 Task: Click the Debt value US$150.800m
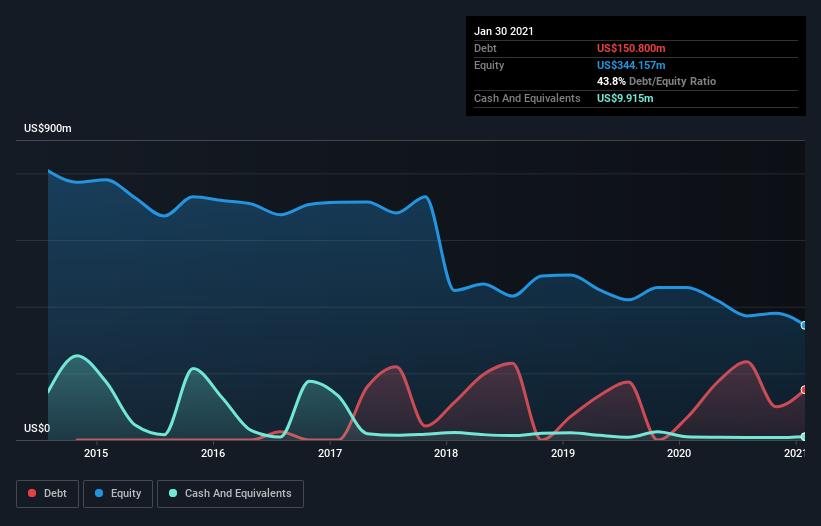click(x=631, y=48)
